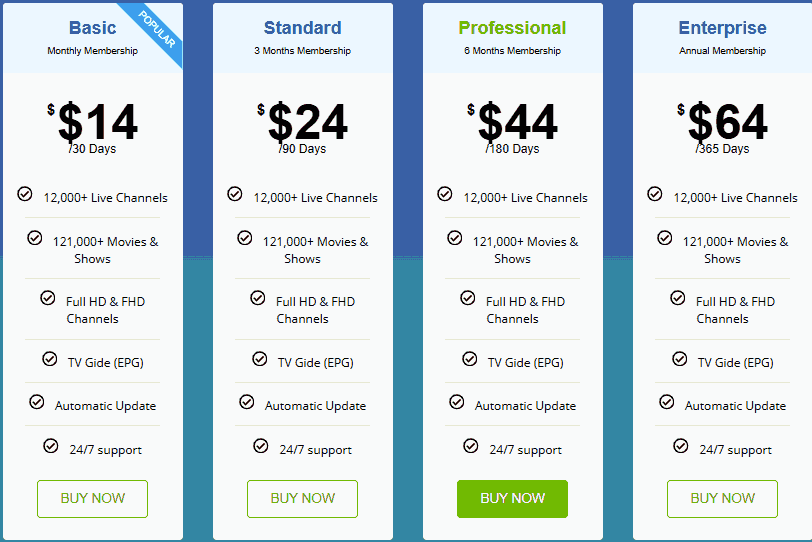This screenshot has height=542, width=812.
Task: Click Enterprise plan's Live Channels checkmark icon
Action: point(655,194)
